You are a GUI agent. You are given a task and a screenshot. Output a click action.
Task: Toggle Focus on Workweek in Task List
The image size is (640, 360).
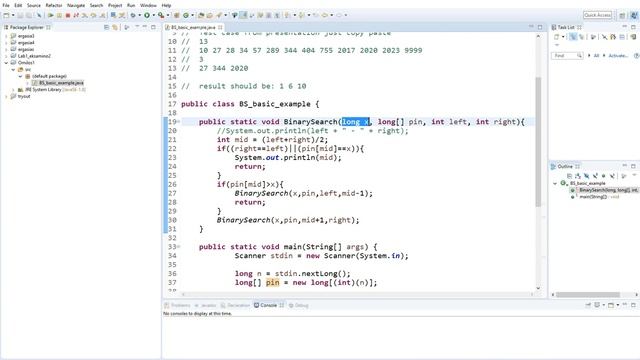593,37
